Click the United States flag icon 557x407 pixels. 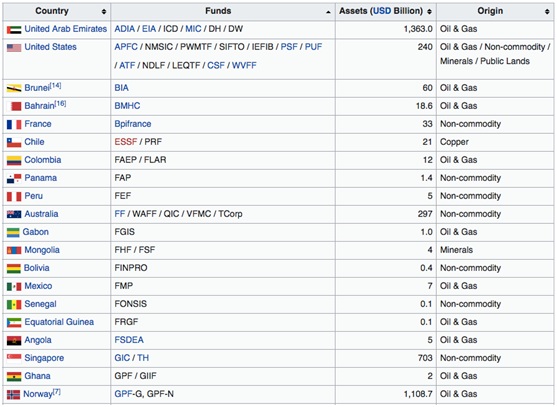tap(14, 48)
